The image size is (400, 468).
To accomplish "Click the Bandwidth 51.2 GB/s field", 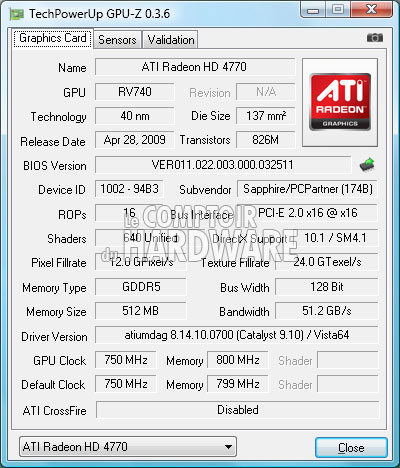I will (327, 311).
